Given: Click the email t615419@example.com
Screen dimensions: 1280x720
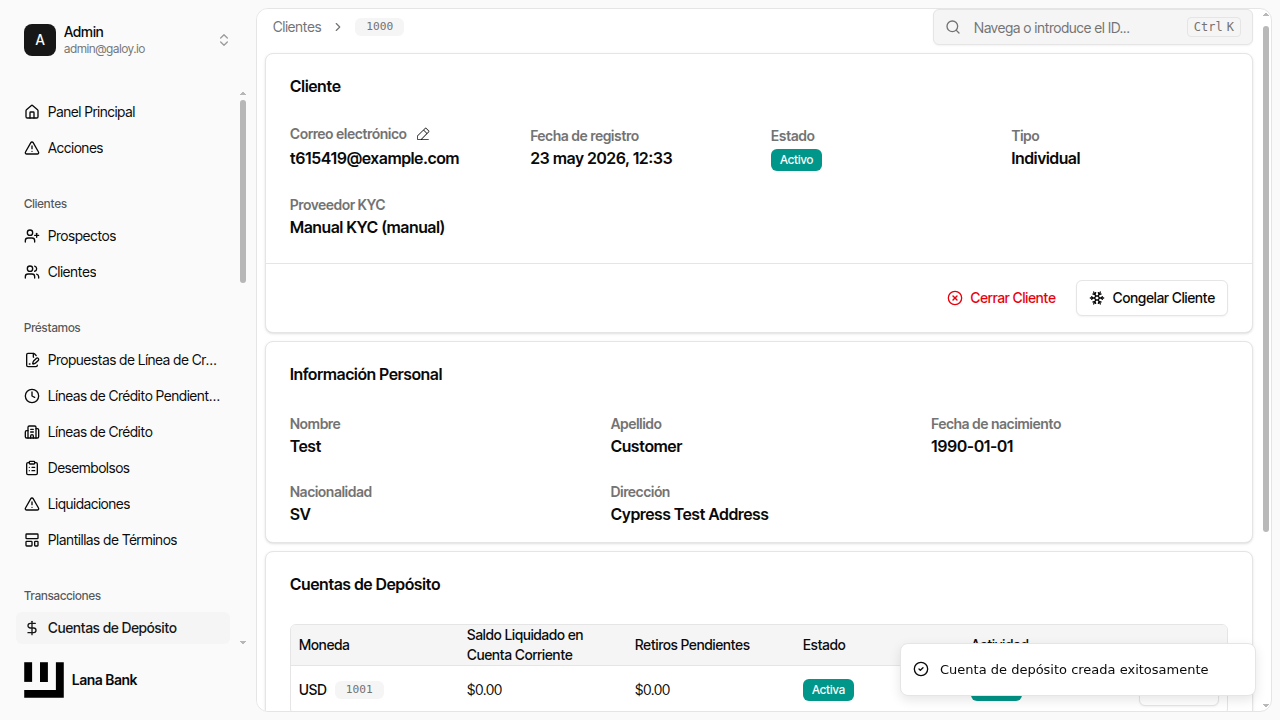Looking at the screenshot, I should [x=374, y=158].
